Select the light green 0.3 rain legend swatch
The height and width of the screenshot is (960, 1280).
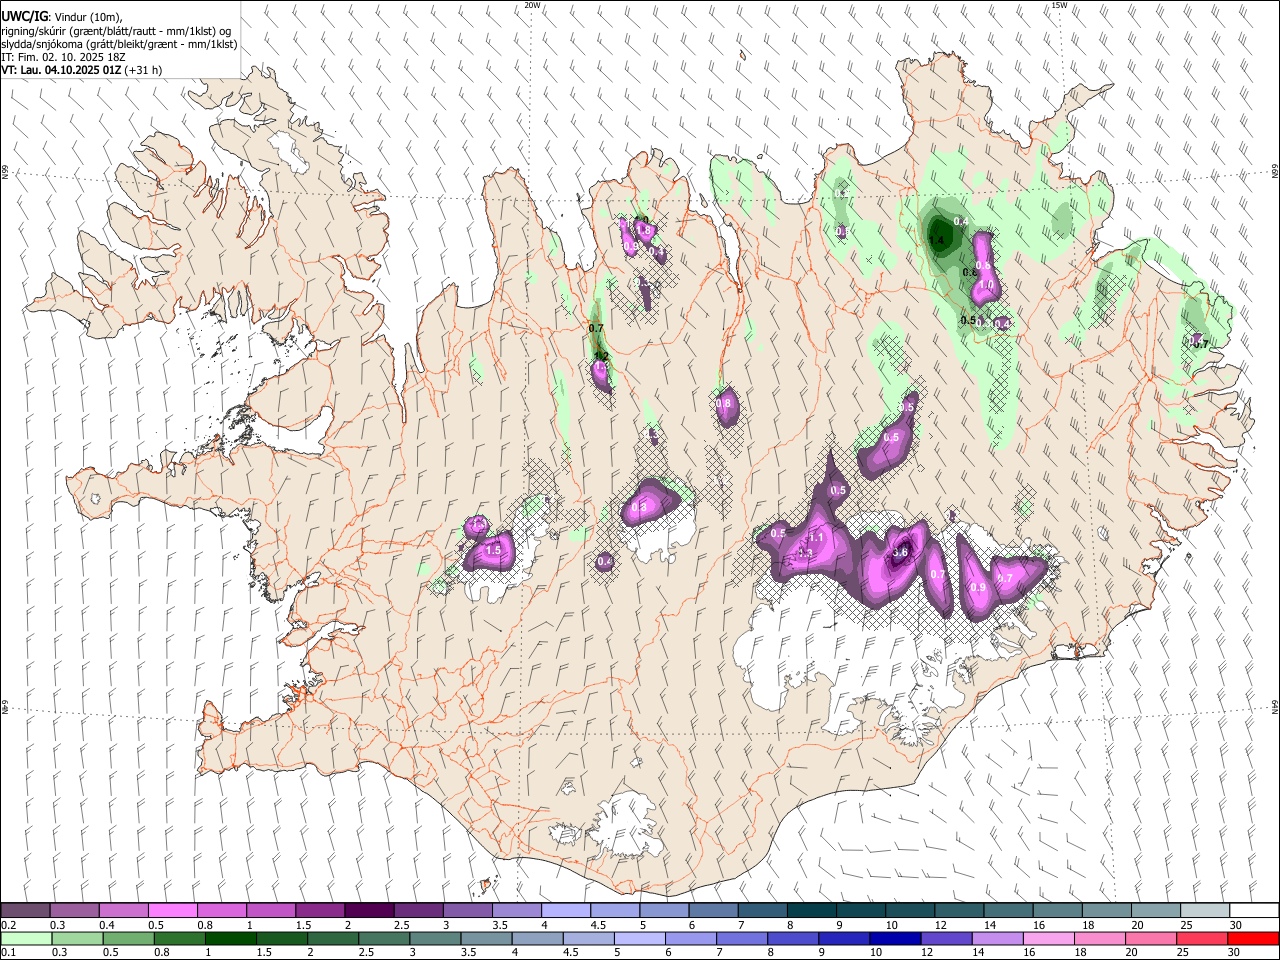(x=78, y=938)
